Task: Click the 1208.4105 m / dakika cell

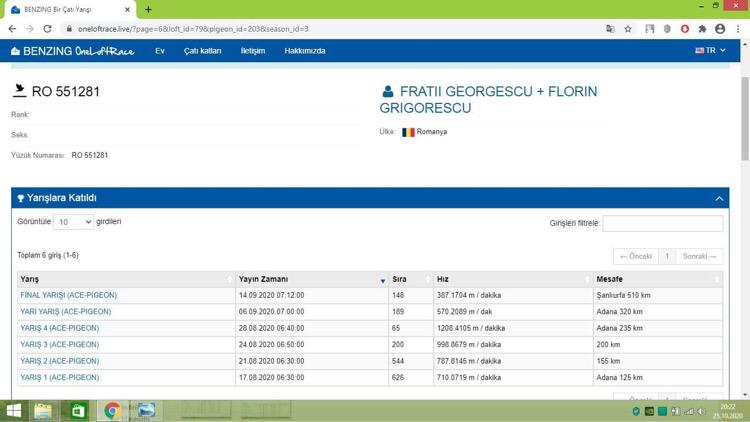Action: point(513,328)
